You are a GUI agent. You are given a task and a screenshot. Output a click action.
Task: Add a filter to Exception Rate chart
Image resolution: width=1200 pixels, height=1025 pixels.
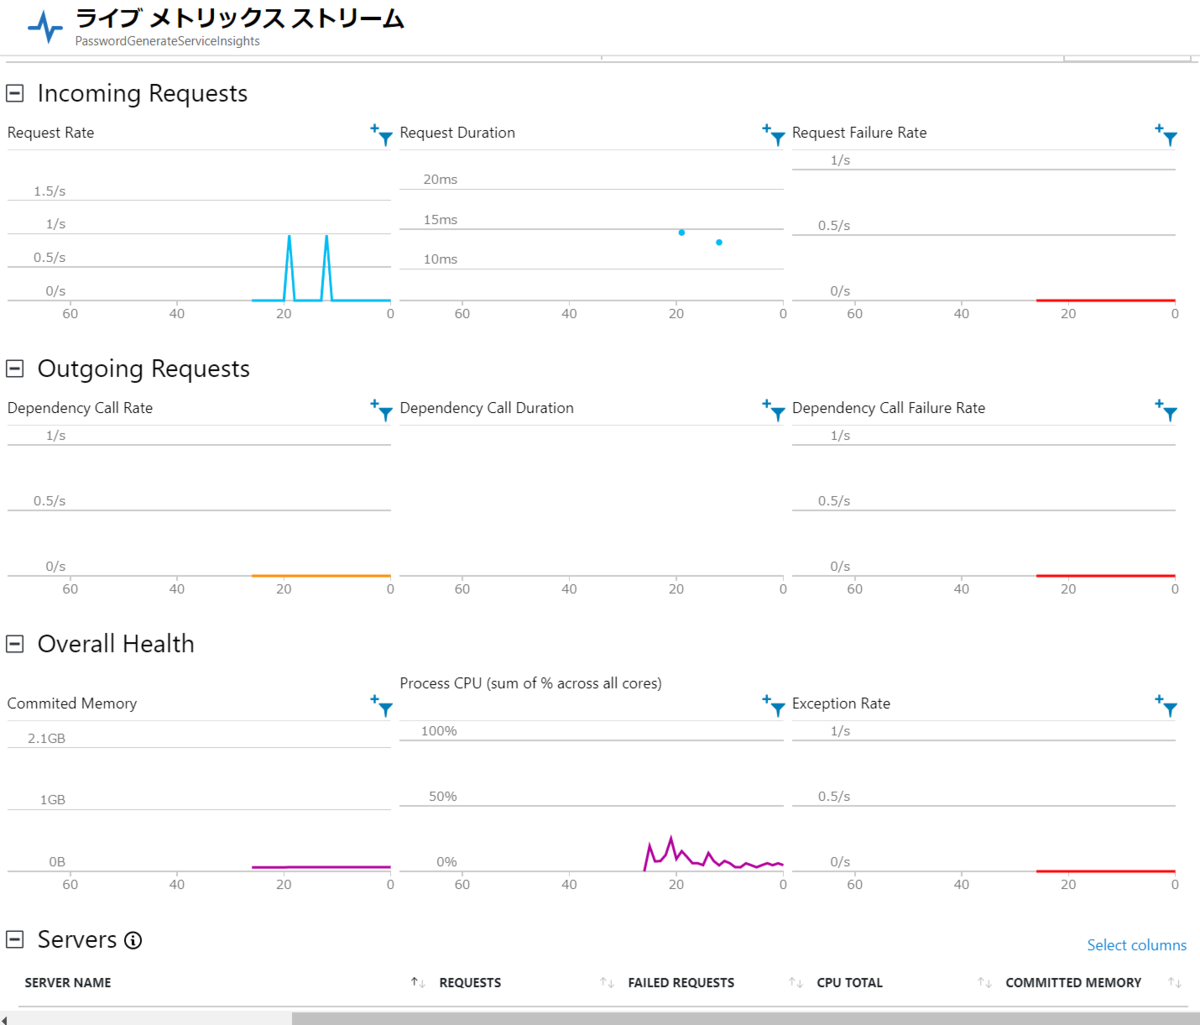(1166, 706)
